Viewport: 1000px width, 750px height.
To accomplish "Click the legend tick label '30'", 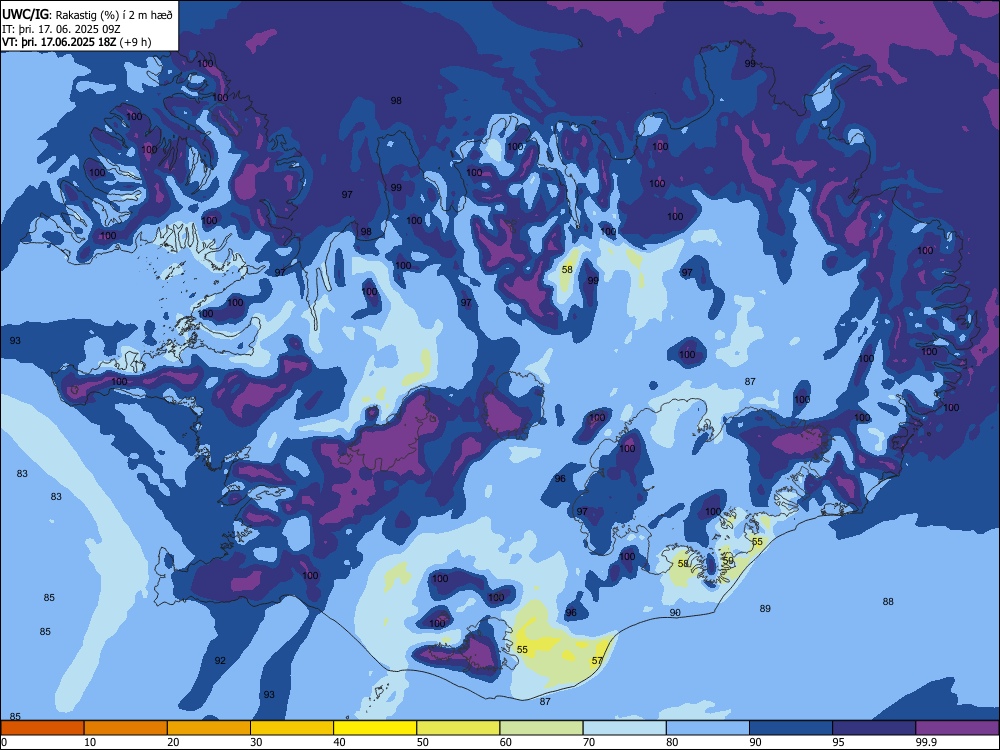I will [x=256, y=742].
